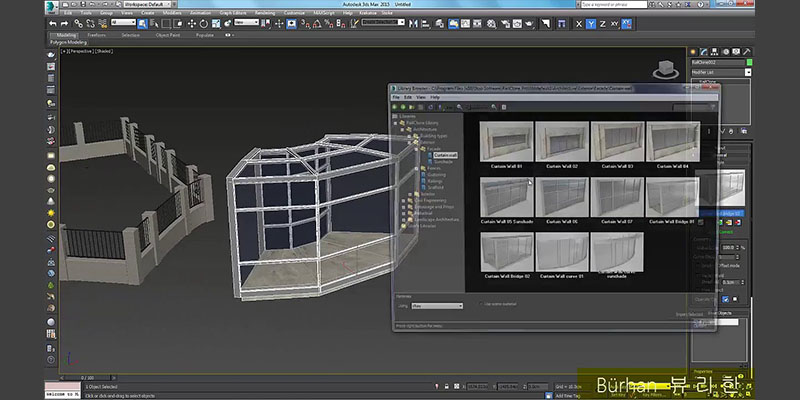Click the [Perspective] viewport label
Image resolution: width=800 pixels, height=400 pixels.
pyautogui.click(x=80, y=52)
